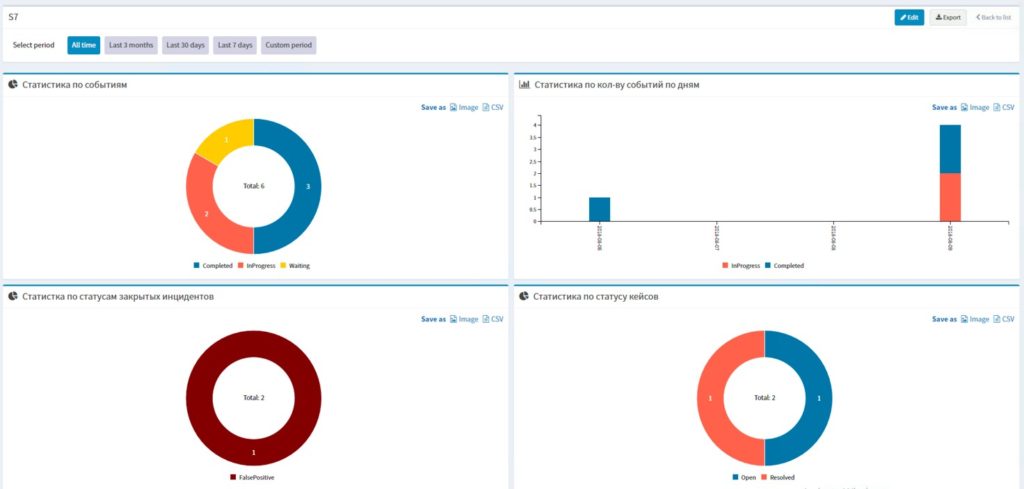The width and height of the screenshot is (1024, 489).
Task: Export event statistics chart as CSV
Action: coord(493,107)
